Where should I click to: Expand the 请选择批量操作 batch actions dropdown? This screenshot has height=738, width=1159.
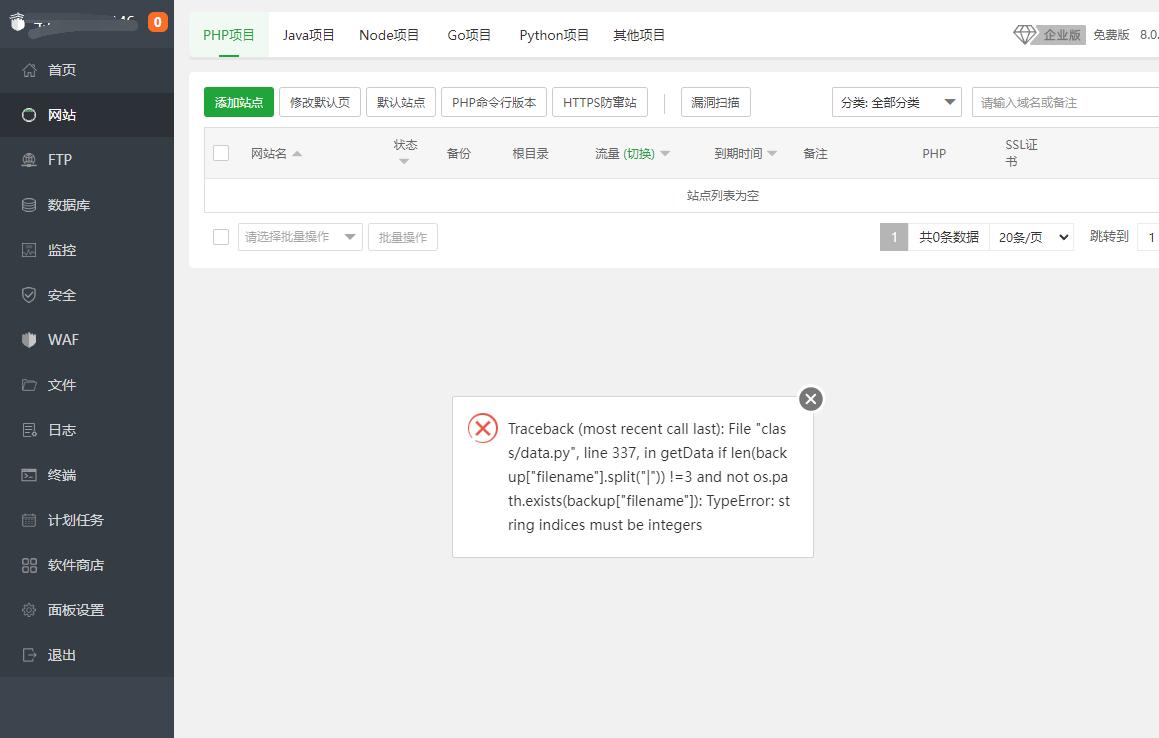click(299, 236)
